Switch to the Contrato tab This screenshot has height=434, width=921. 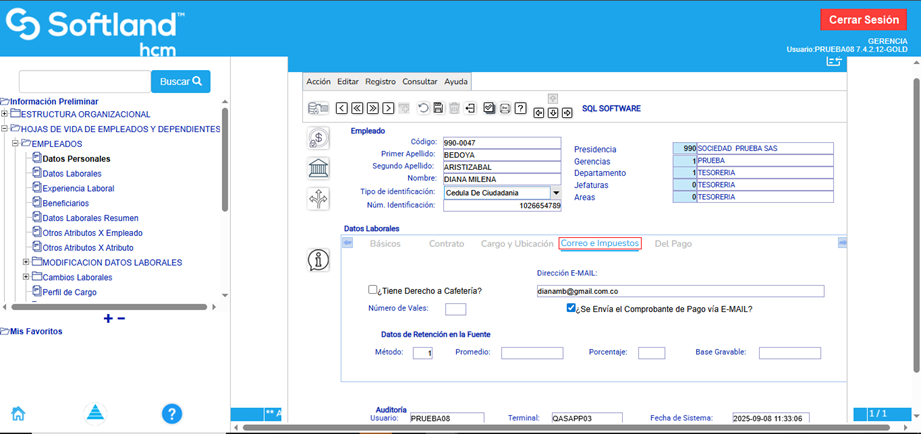(x=446, y=243)
